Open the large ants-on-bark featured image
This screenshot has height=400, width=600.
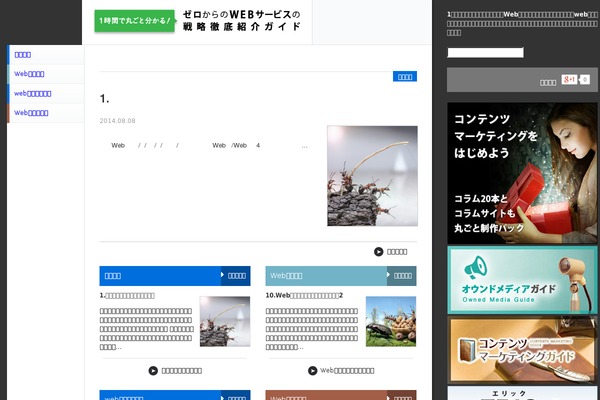(x=372, y=176)
